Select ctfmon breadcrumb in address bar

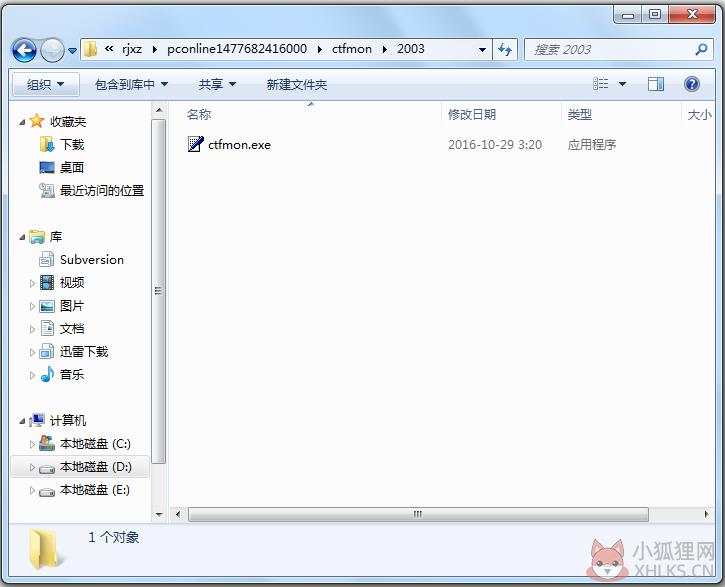(352, 49)
